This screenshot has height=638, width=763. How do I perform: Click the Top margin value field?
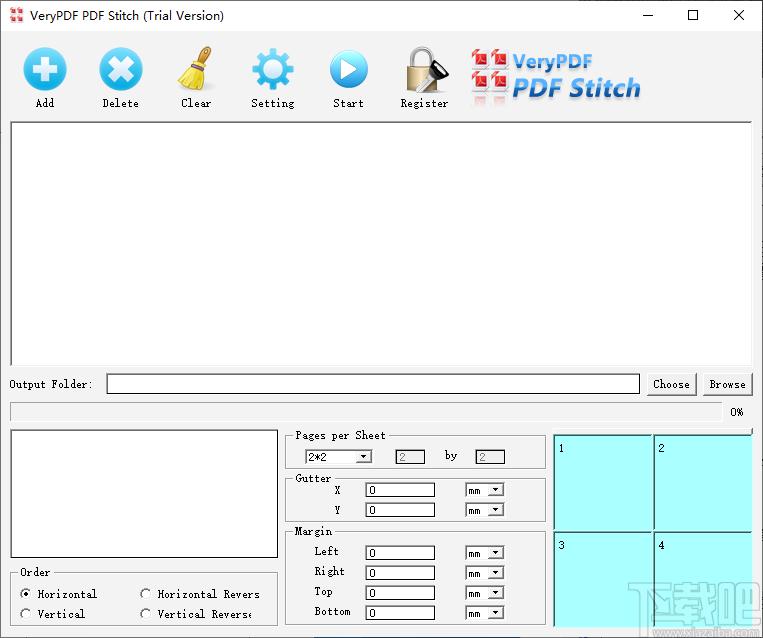400,592
